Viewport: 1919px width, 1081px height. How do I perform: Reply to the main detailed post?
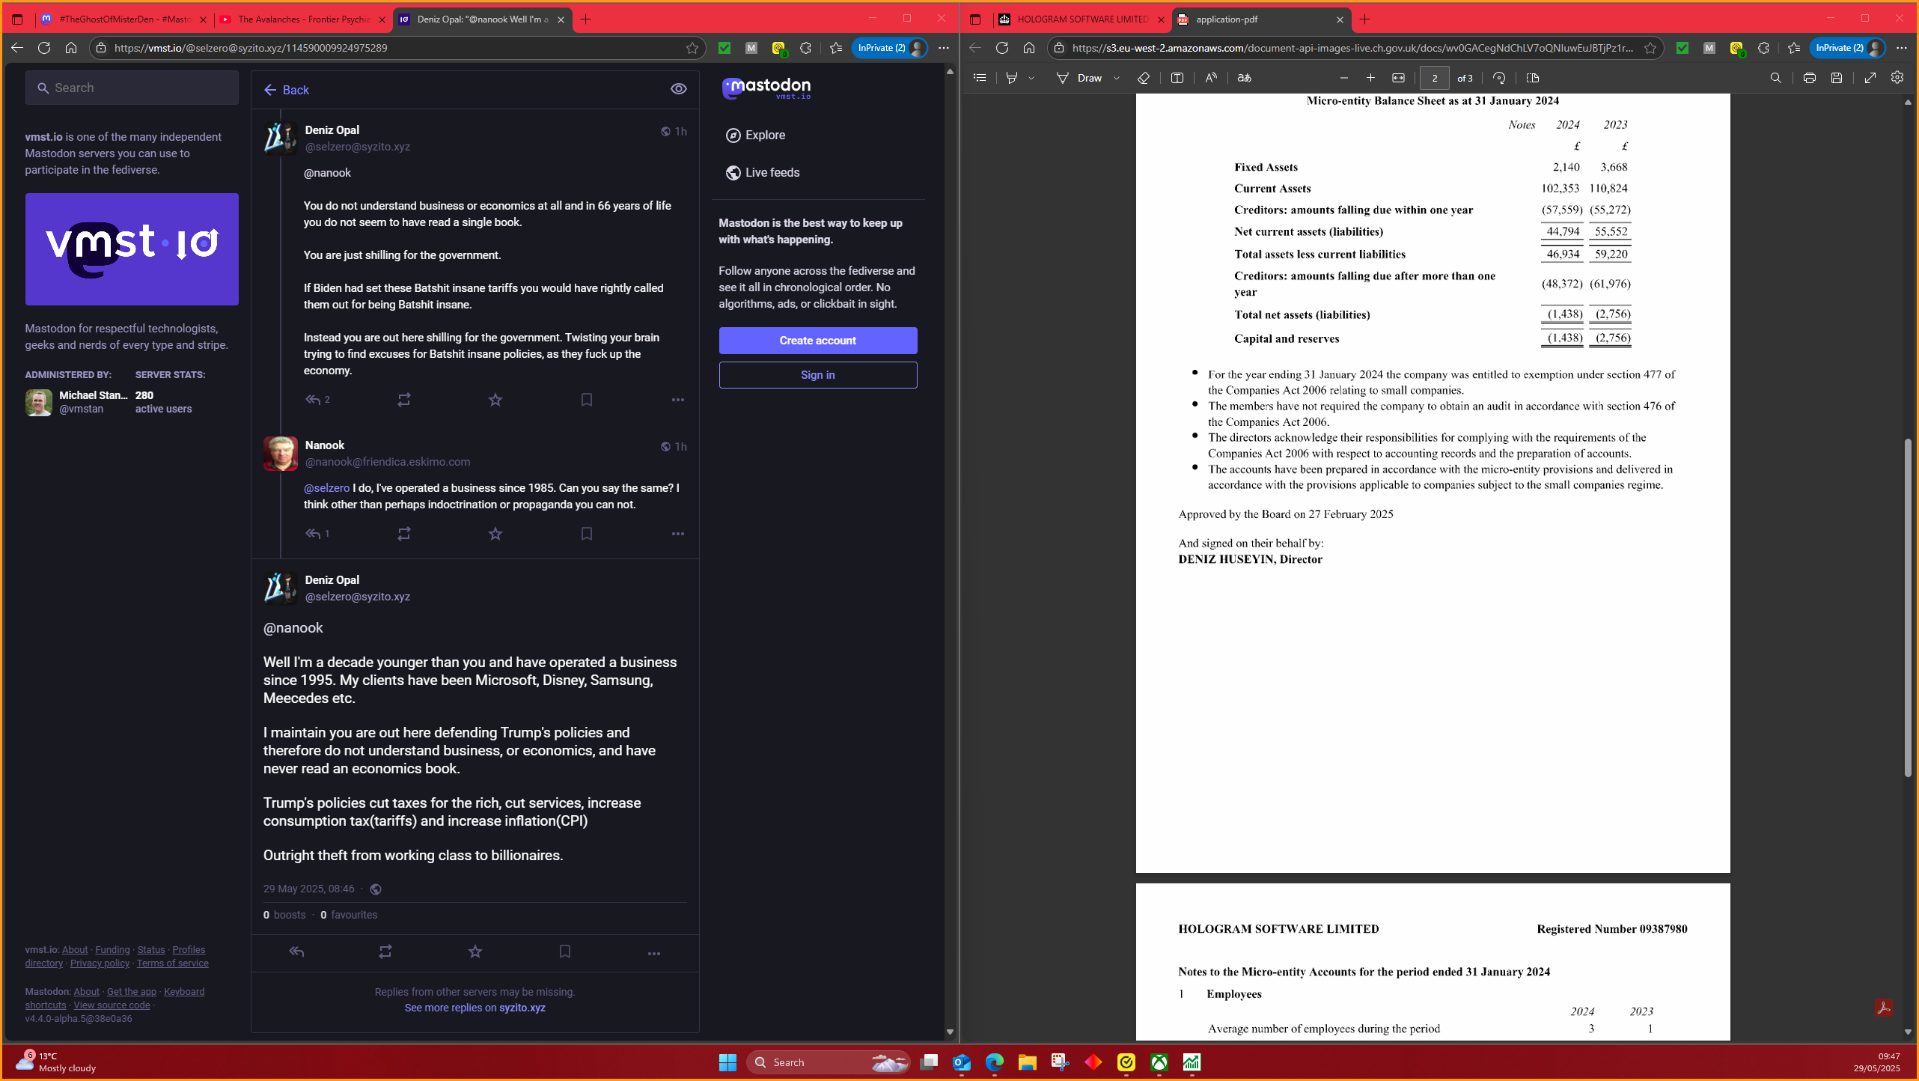[297, 952]
